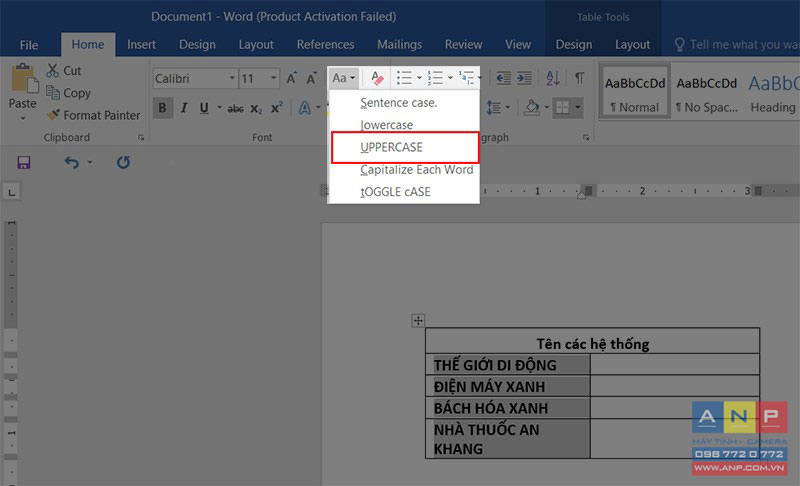Decrease indent icon
800x486 pixels.
(504, 78)
